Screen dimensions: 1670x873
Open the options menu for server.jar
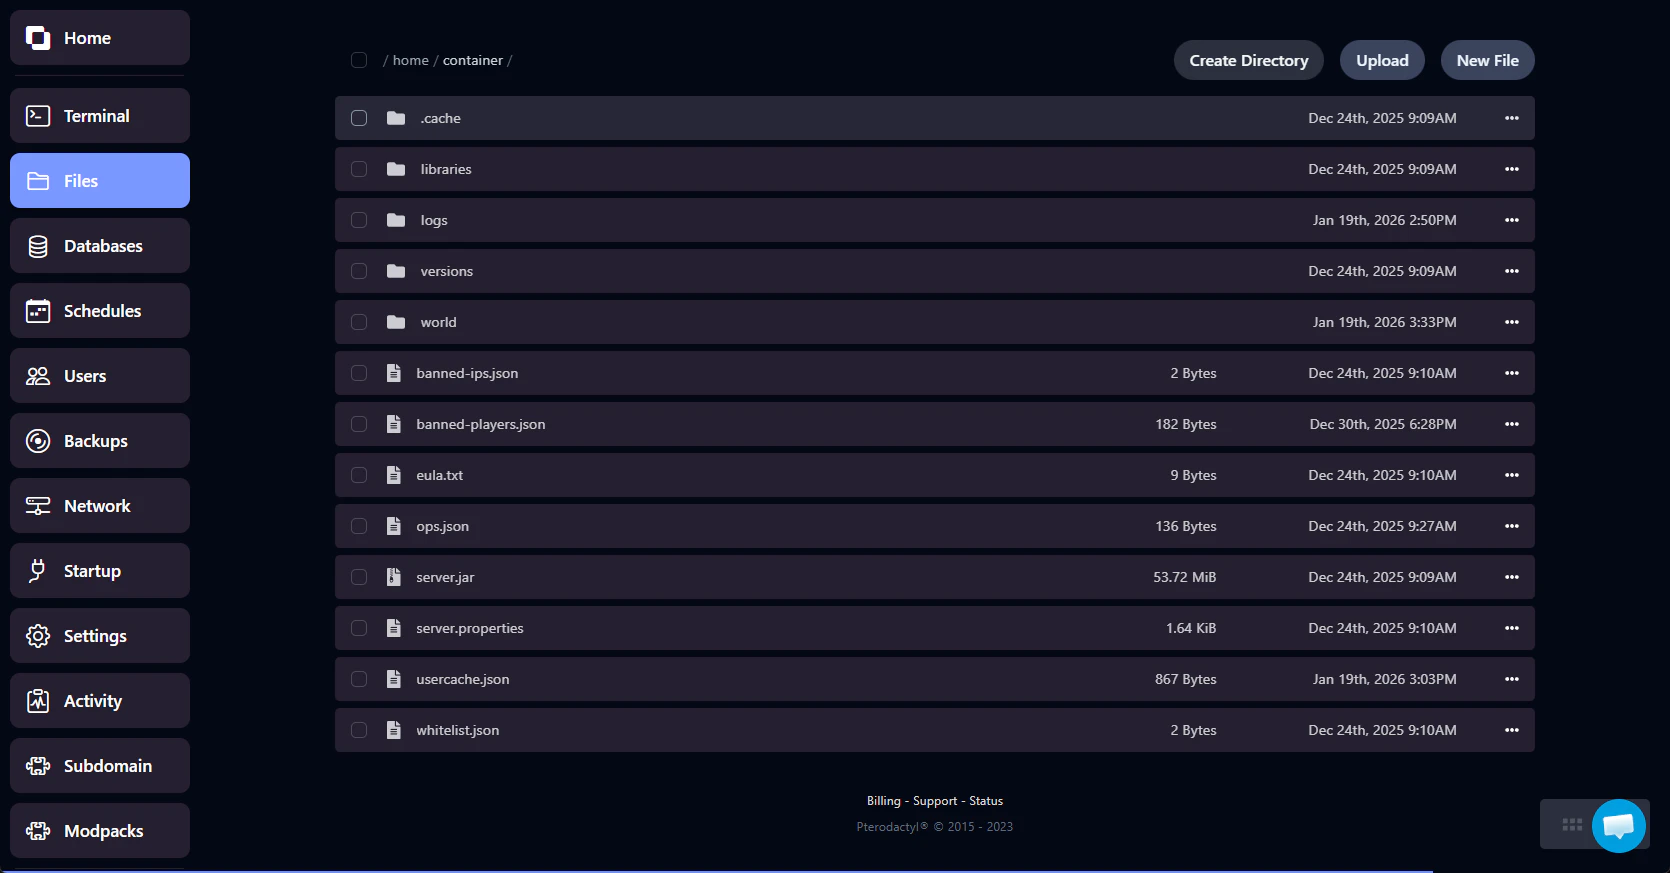[1511, 577]
